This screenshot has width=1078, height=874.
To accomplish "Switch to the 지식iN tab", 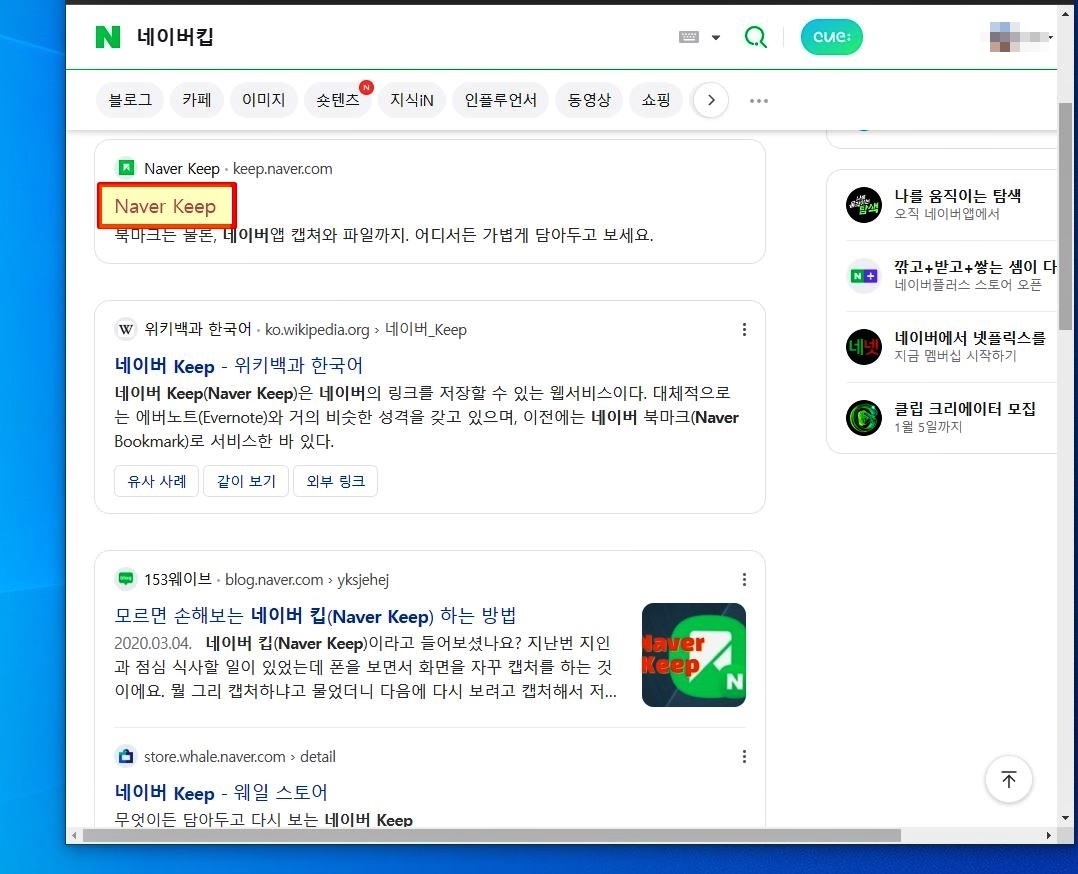I will click(x=412, y=100).
